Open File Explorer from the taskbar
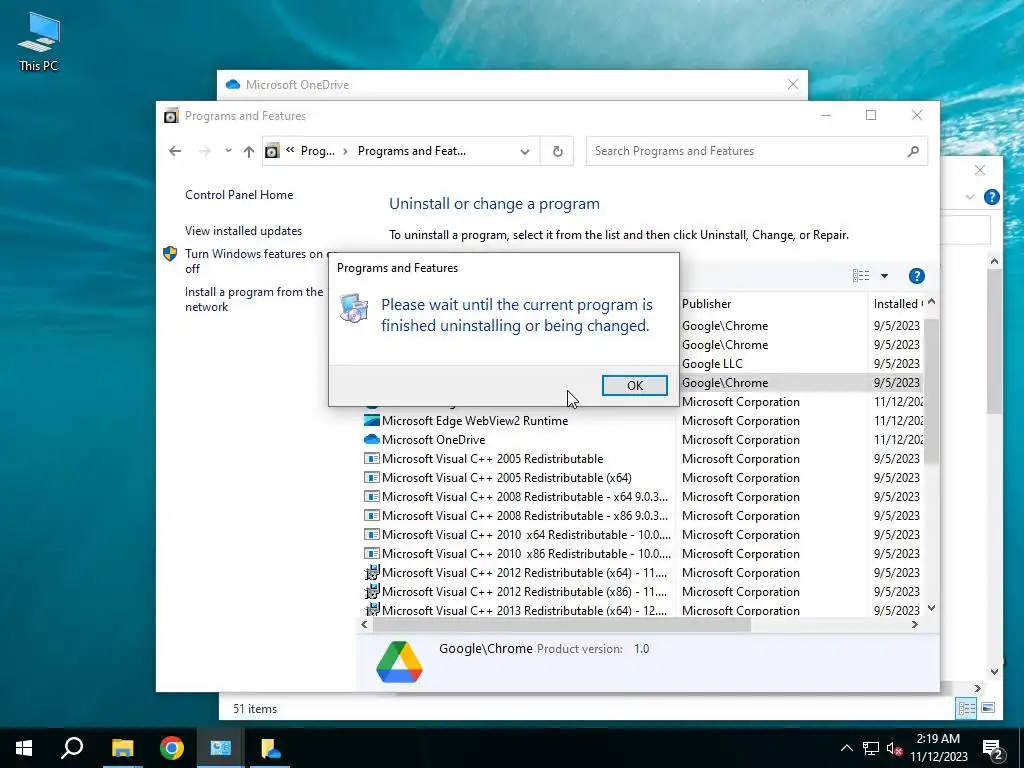 (122, 748)
